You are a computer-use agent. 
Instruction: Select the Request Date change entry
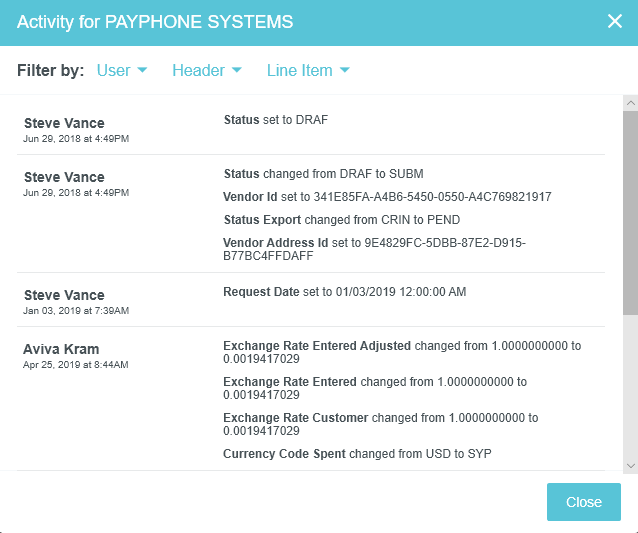[345, 292]
